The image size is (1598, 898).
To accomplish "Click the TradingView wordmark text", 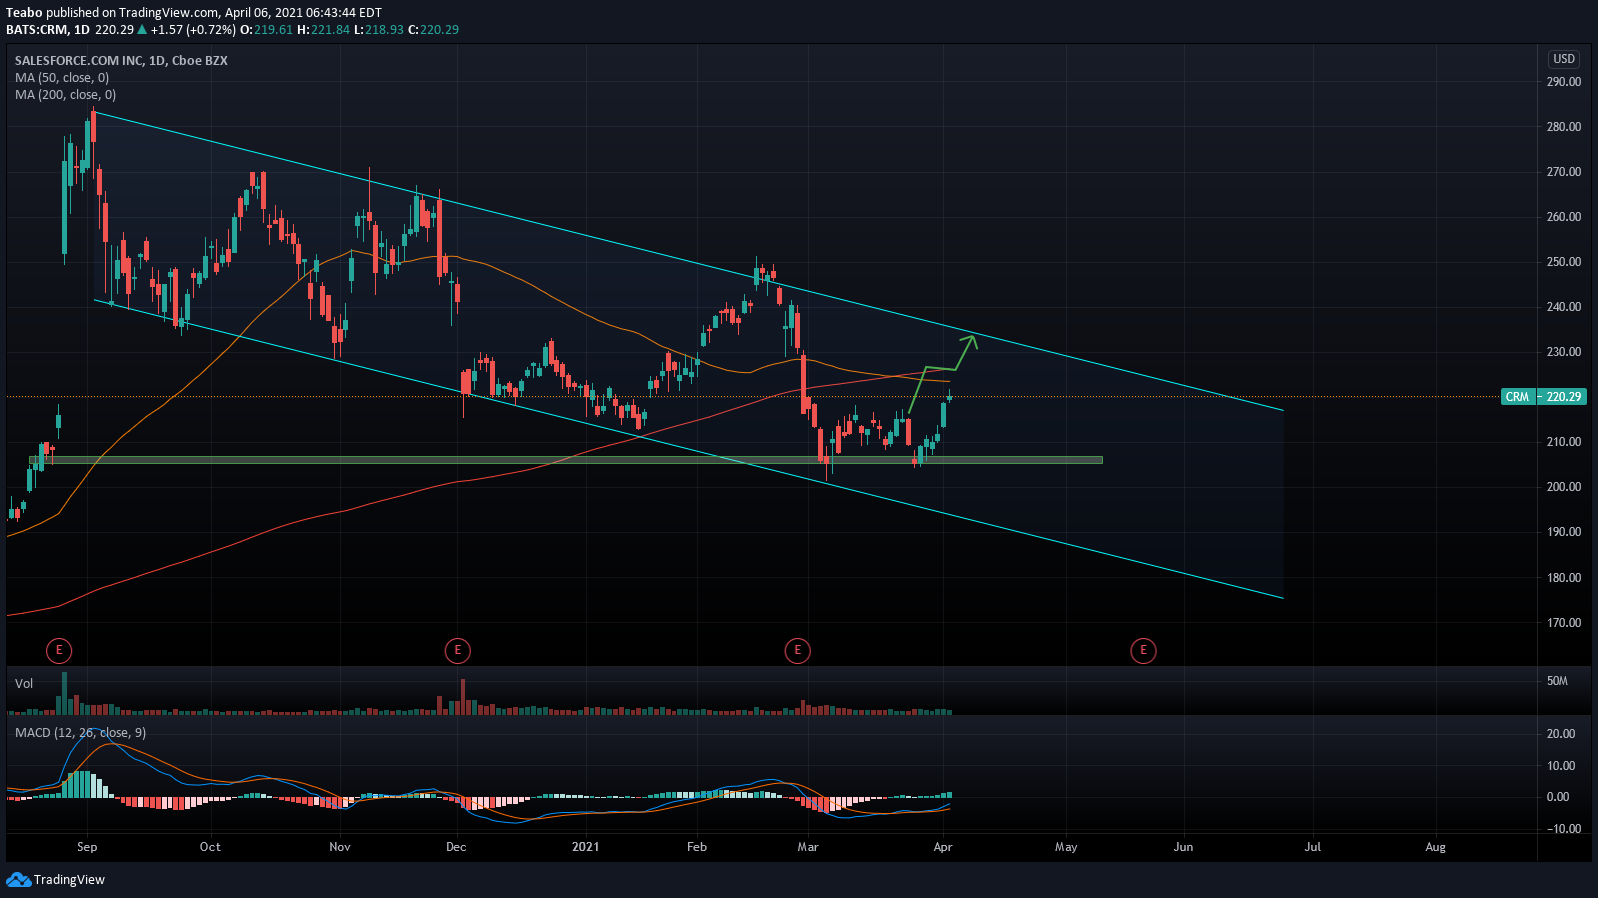I will coord(69,880).
